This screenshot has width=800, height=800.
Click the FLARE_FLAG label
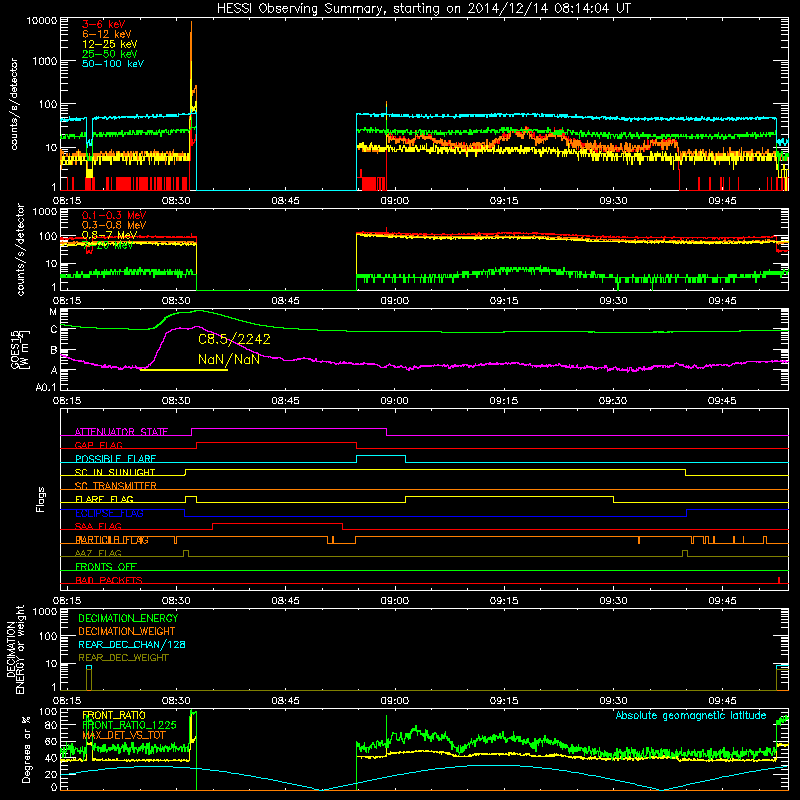104,499
